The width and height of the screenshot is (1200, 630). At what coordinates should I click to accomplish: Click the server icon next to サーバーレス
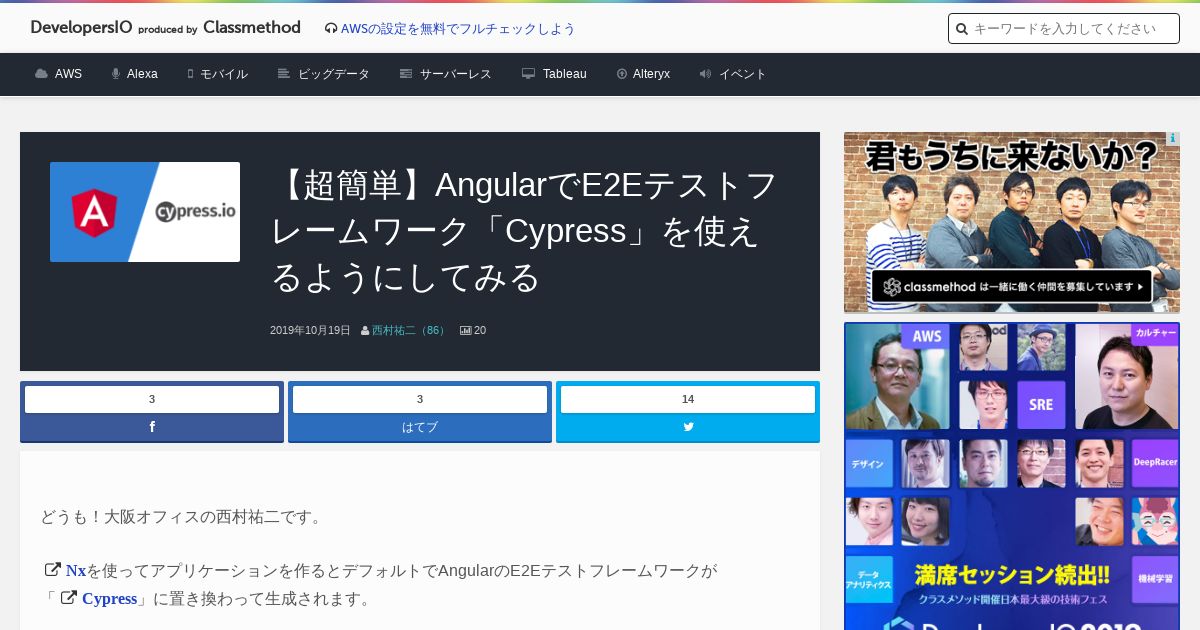[x=406, y=74]
